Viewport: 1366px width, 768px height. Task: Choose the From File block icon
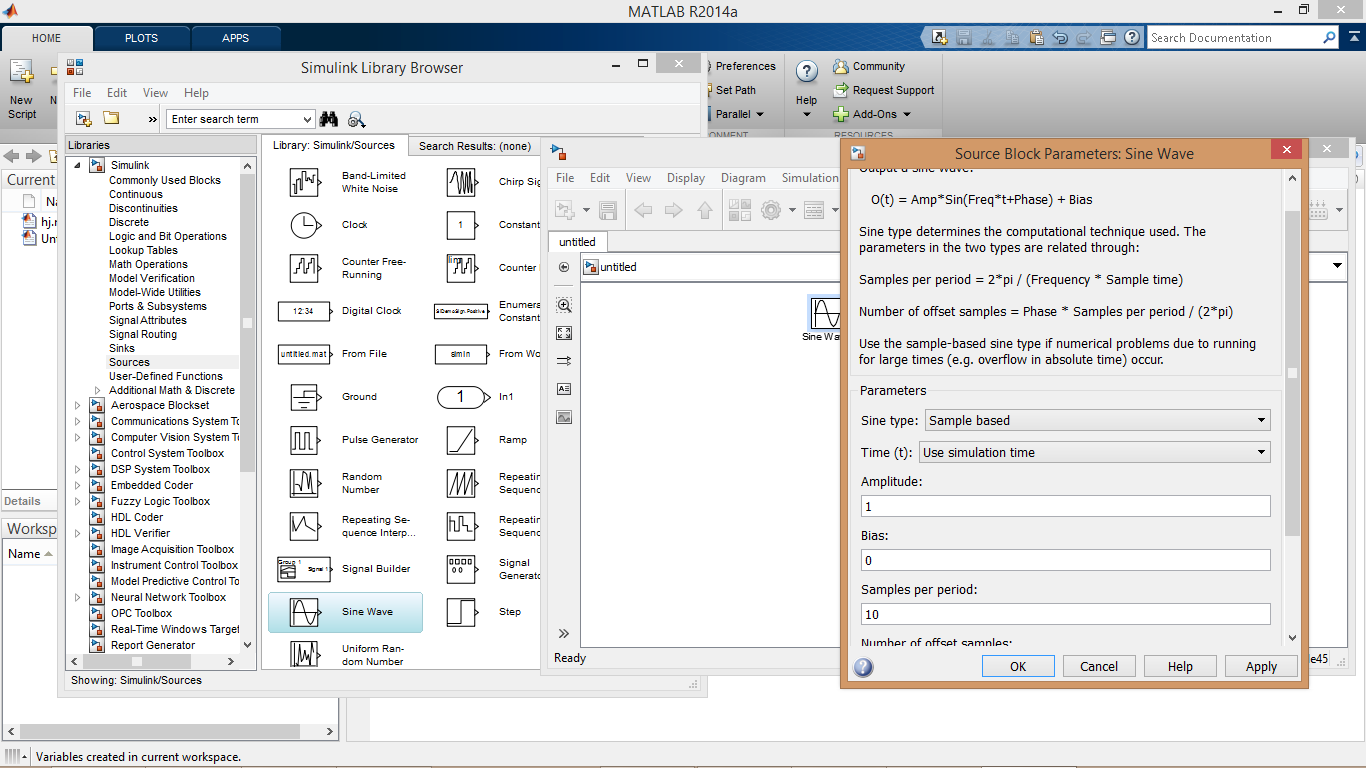click(304, 354)
